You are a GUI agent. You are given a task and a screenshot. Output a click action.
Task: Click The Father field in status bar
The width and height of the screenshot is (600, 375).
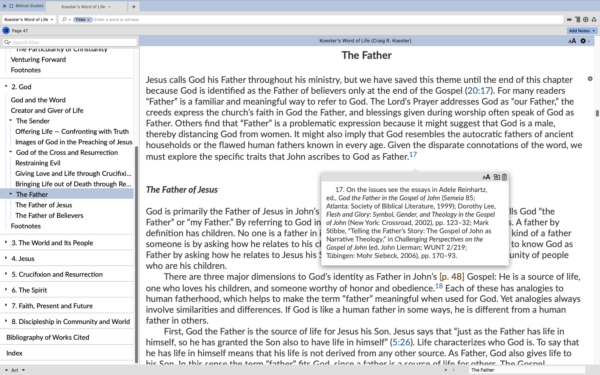[x=527, y=370]
